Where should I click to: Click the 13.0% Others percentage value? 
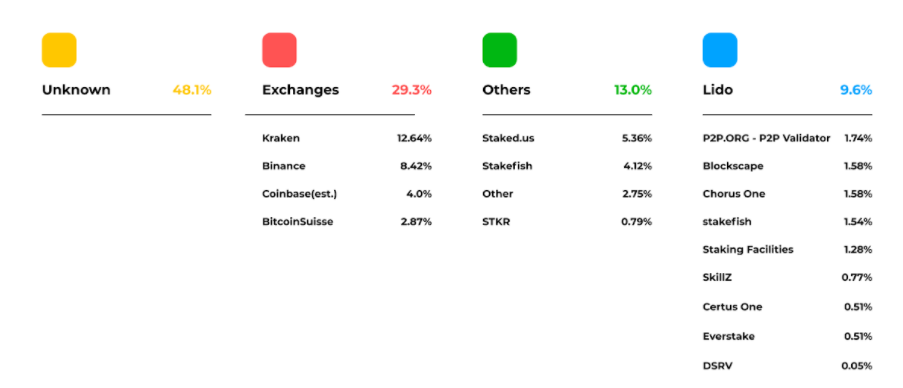click(x=633, y=90)
